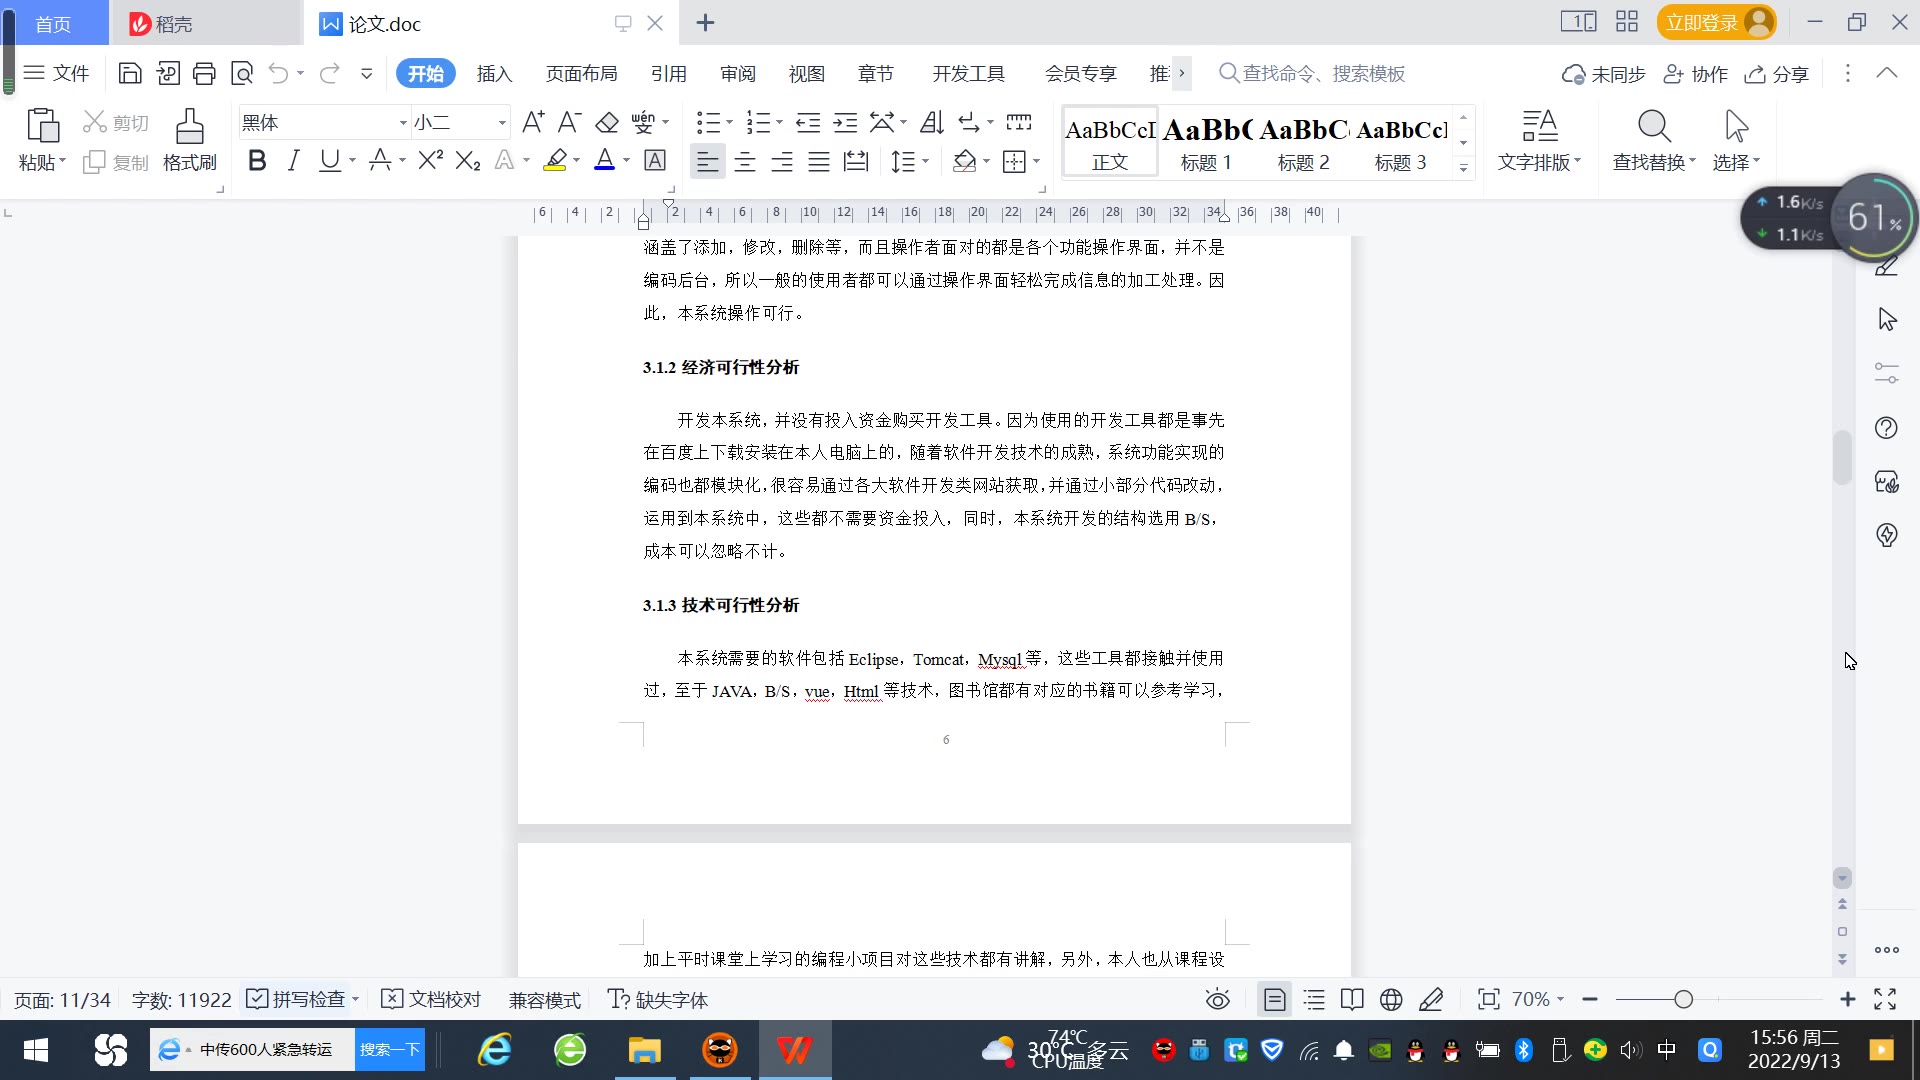Open the 插入 ribbon tab
This screenshot has height=1080, width=1920.
(x=494, y=74)
